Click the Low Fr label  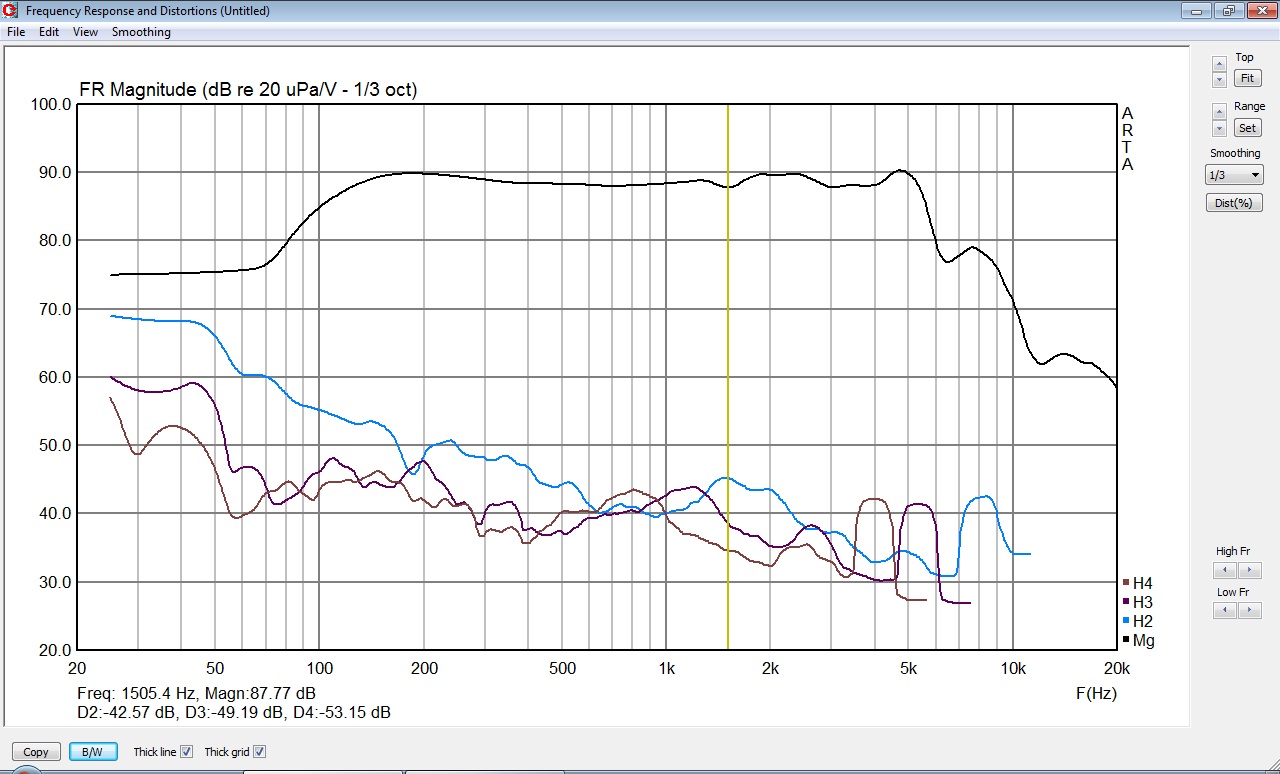tap(1233, 592)
